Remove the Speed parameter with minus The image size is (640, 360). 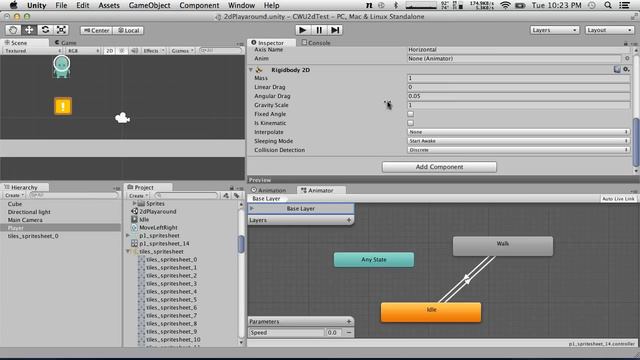pyautogui.click(x=349, y=333)
